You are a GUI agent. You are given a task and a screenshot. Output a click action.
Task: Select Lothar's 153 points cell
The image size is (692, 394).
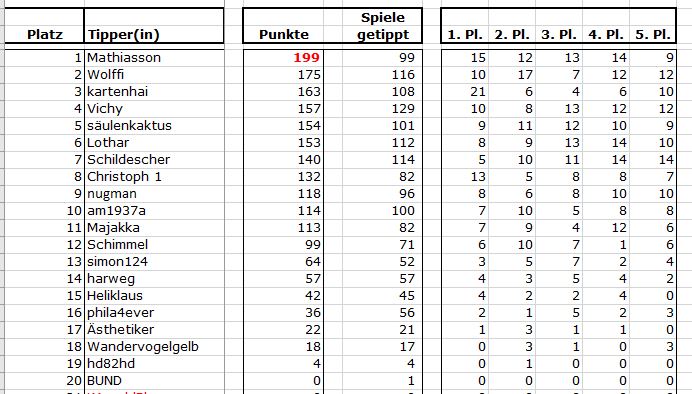pyautogui.click(x=283, y=143)
